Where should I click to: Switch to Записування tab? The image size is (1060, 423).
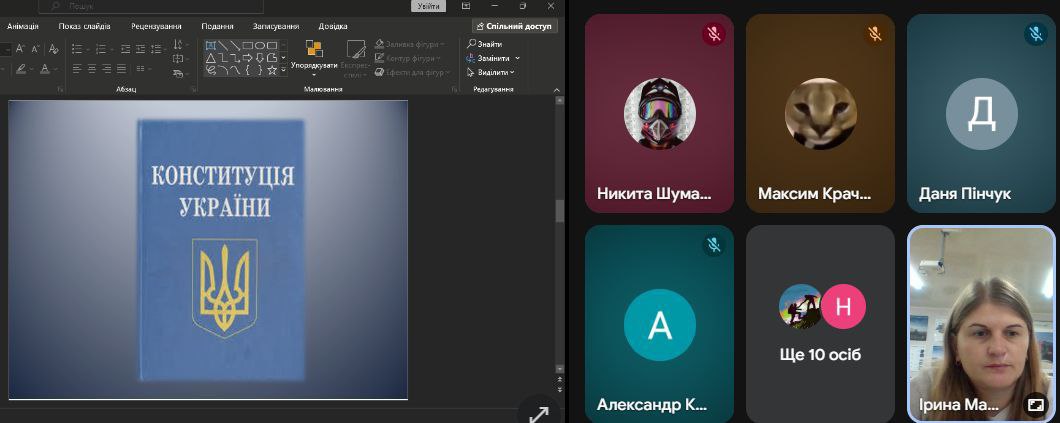276,26
